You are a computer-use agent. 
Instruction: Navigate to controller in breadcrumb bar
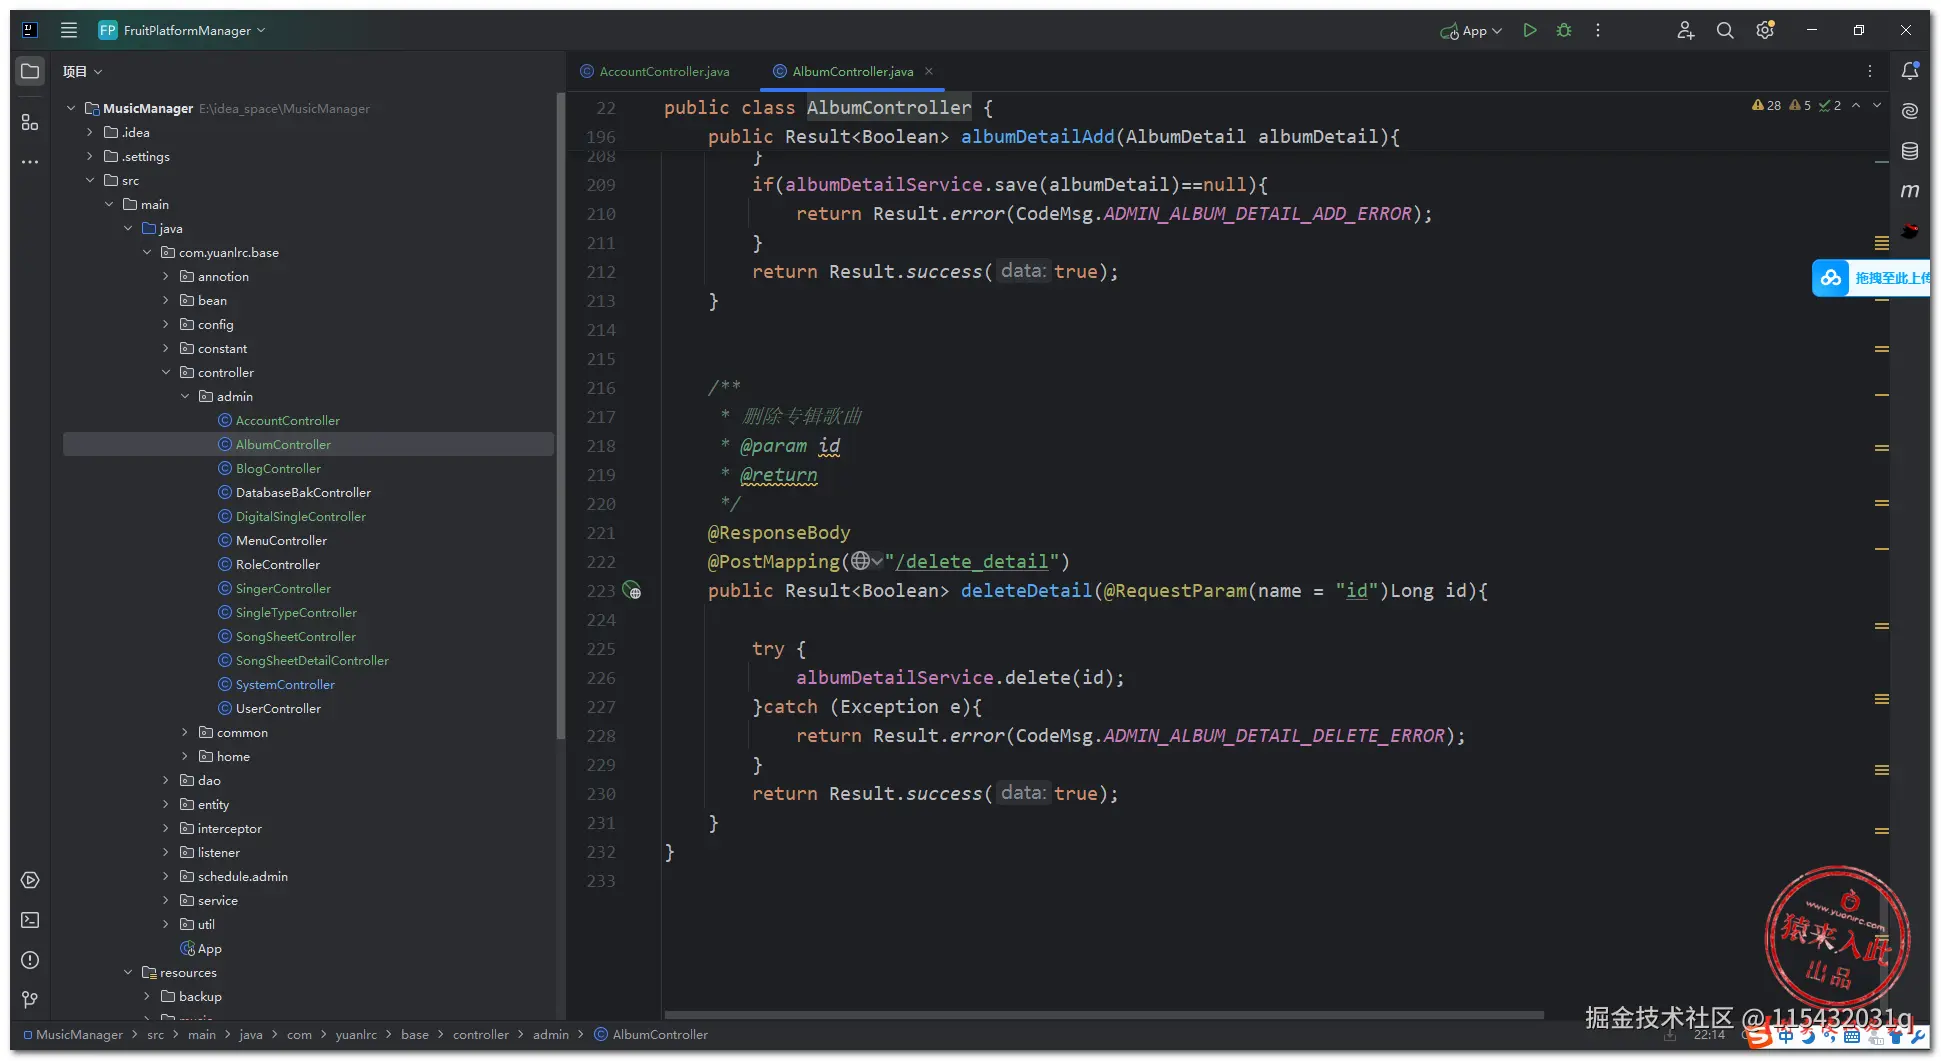point(480,1034)
